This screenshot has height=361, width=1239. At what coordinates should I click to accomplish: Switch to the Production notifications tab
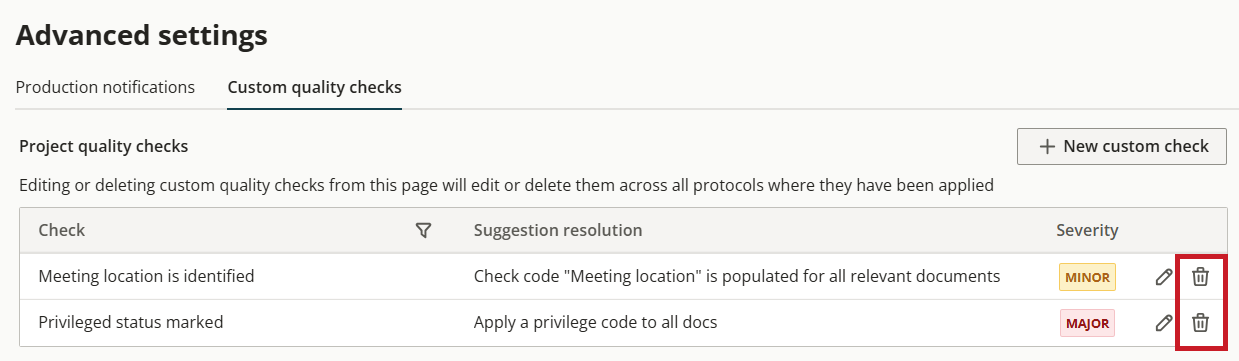pos(105,87)
